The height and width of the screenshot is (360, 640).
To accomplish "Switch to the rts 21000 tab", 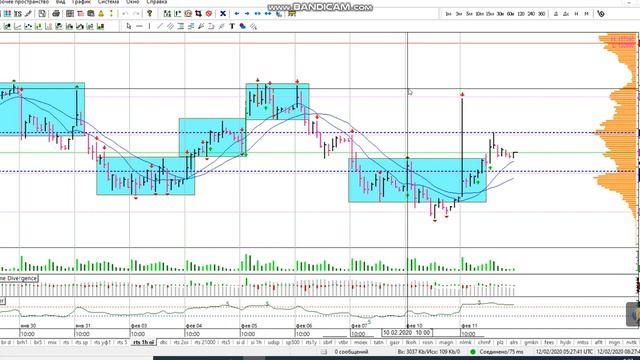I will coord(204,342).
